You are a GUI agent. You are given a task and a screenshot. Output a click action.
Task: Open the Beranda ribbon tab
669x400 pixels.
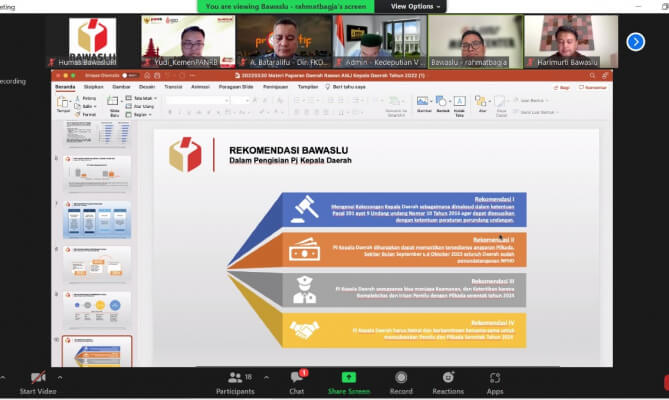[66, 87]
